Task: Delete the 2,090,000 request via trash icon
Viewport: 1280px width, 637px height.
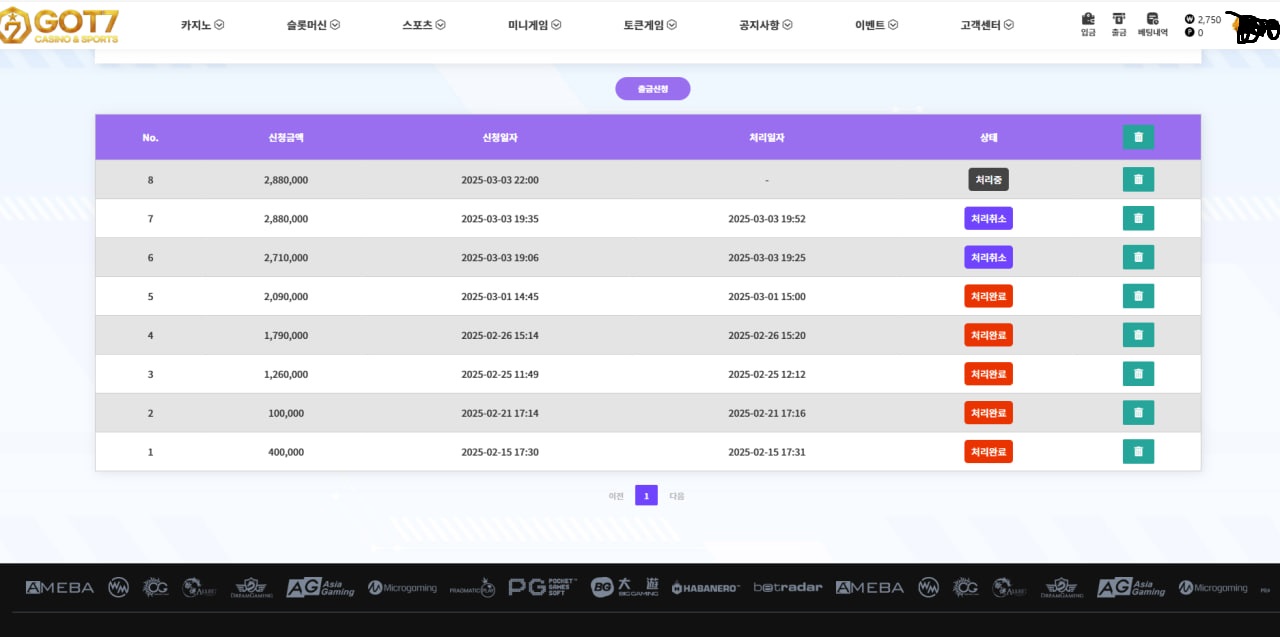Action: 1138,296
